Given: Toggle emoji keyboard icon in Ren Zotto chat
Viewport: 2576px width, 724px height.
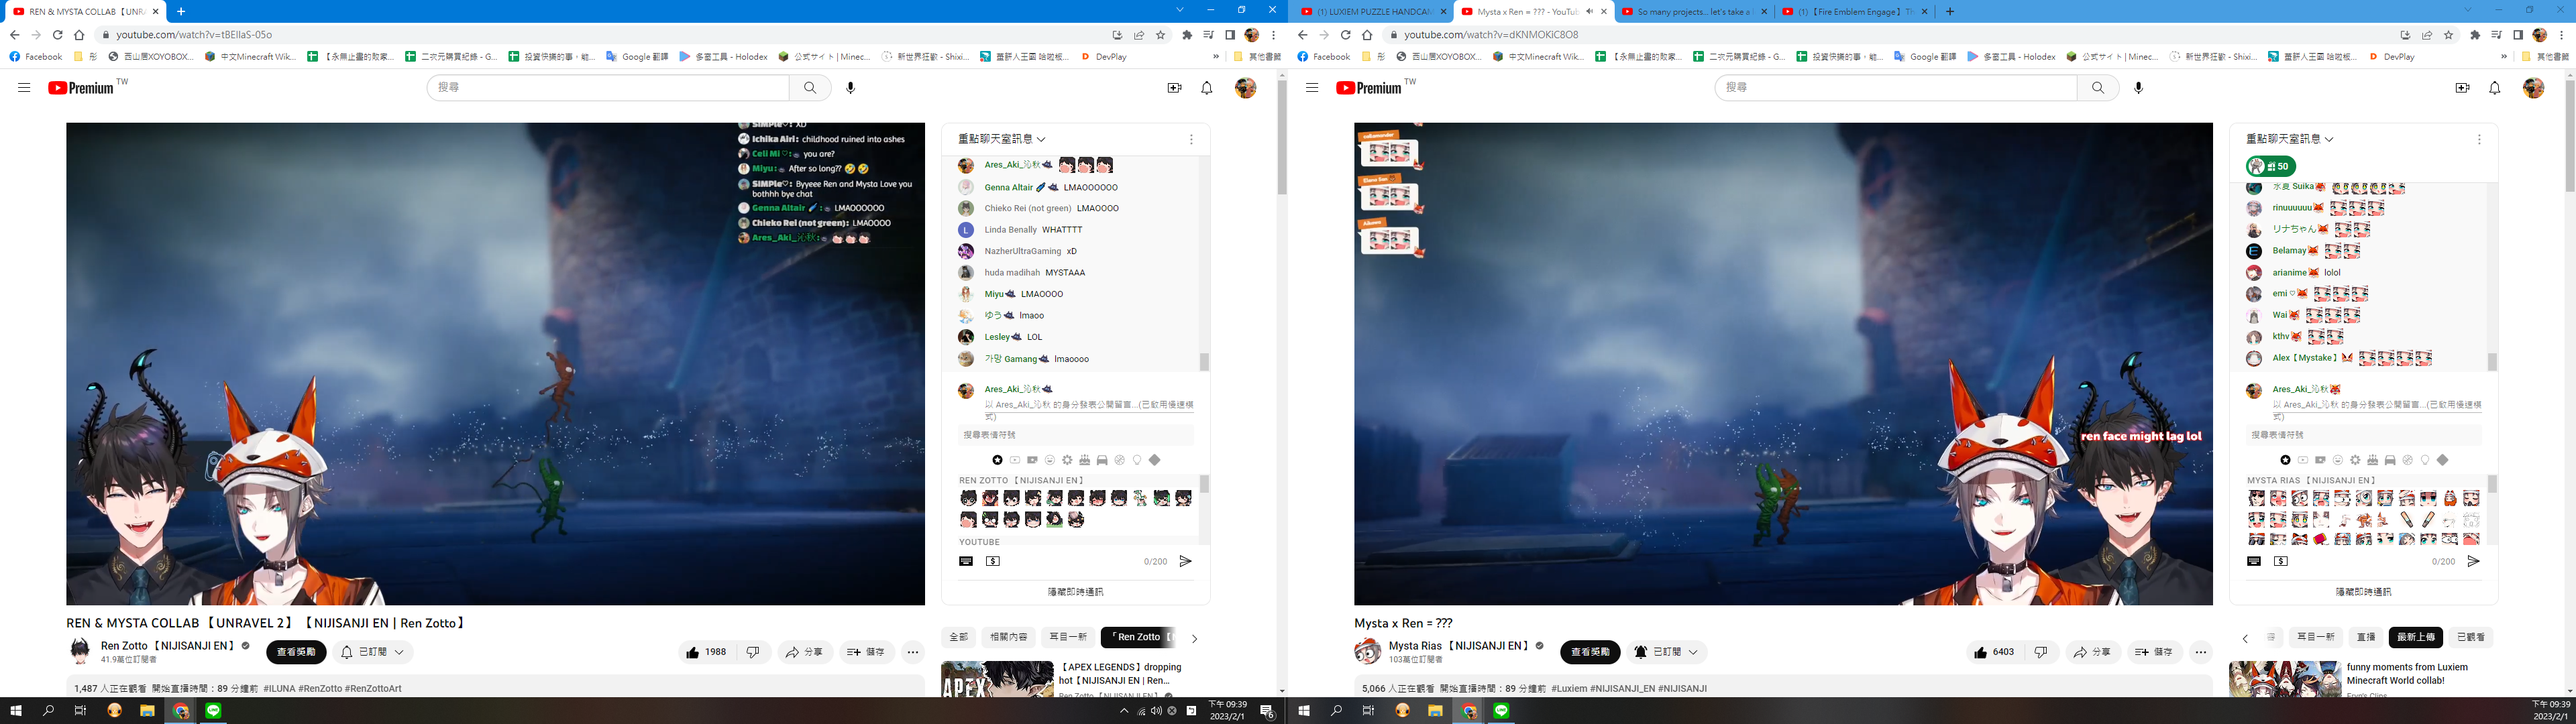Looking at the screenshot, I should pyautogui.click(x=966, y=561).
